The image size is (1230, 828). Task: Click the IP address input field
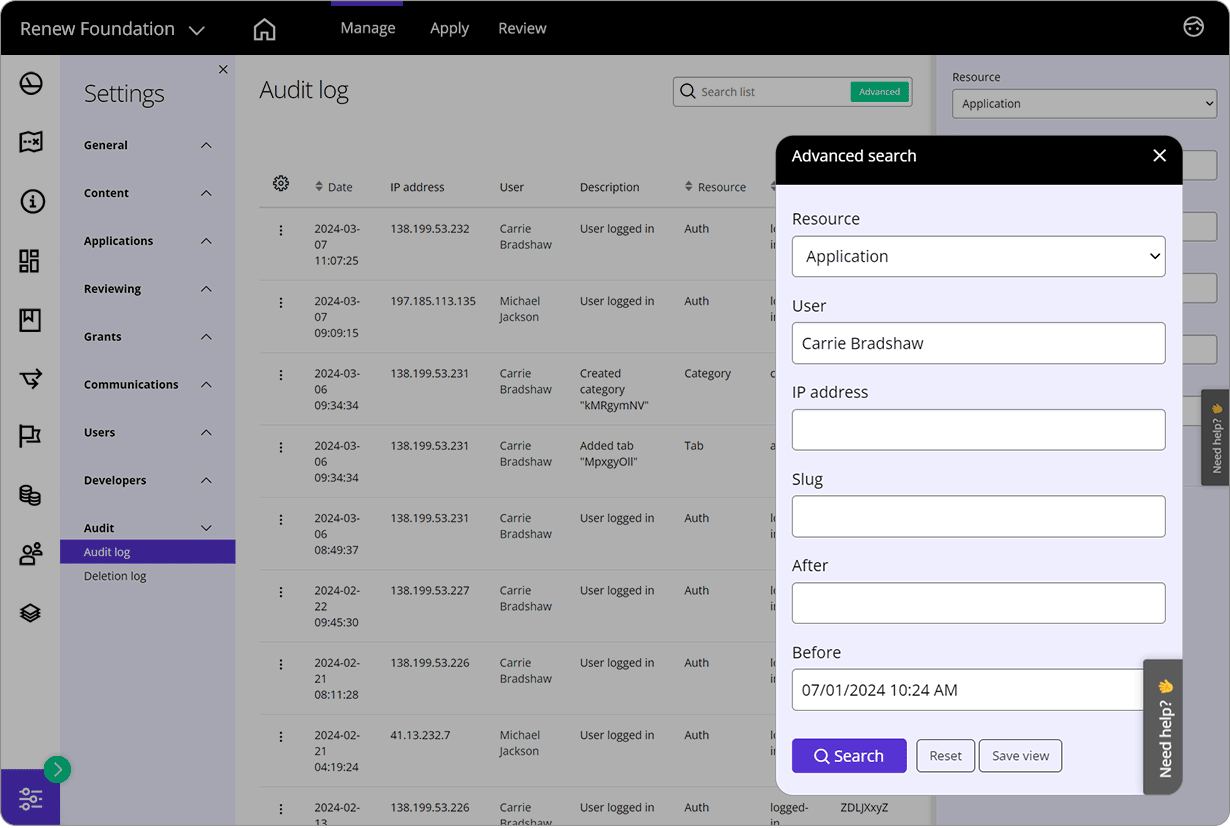(x=978, y=430)
